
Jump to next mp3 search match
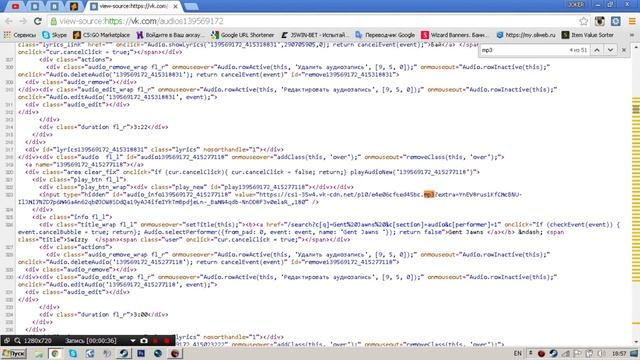(x=610, y=50)
